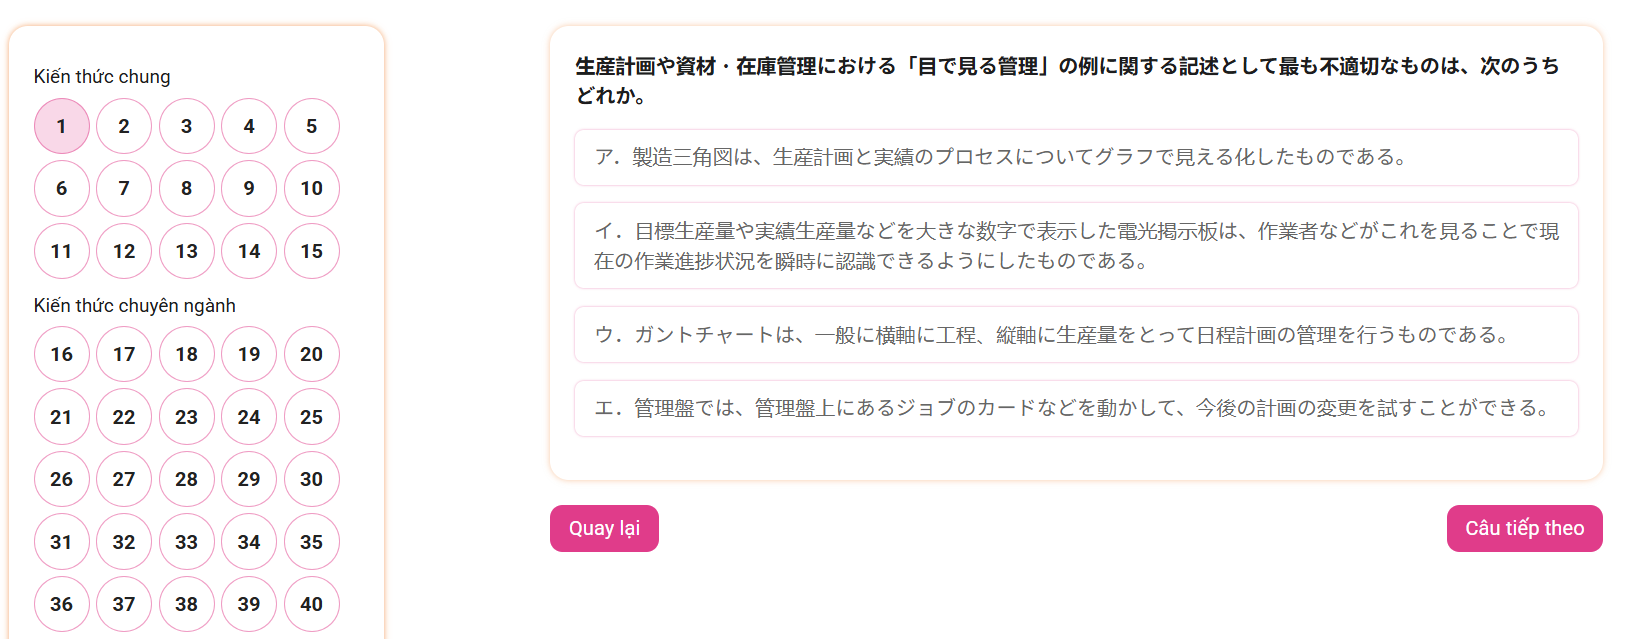Go to next question with Câu tiếp theo
Viewport: 1641px width, 639px height.
point(1524,528)
